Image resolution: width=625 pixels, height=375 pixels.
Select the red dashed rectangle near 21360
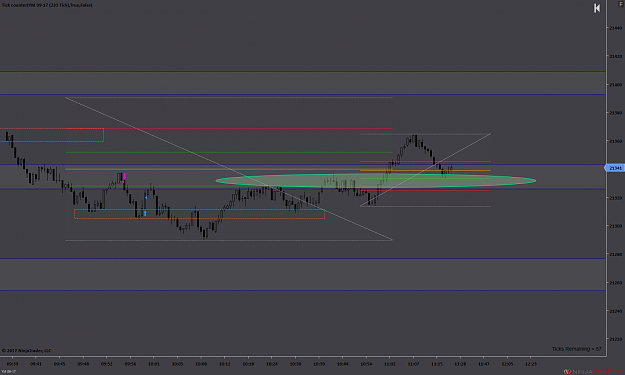pos(52,135)
